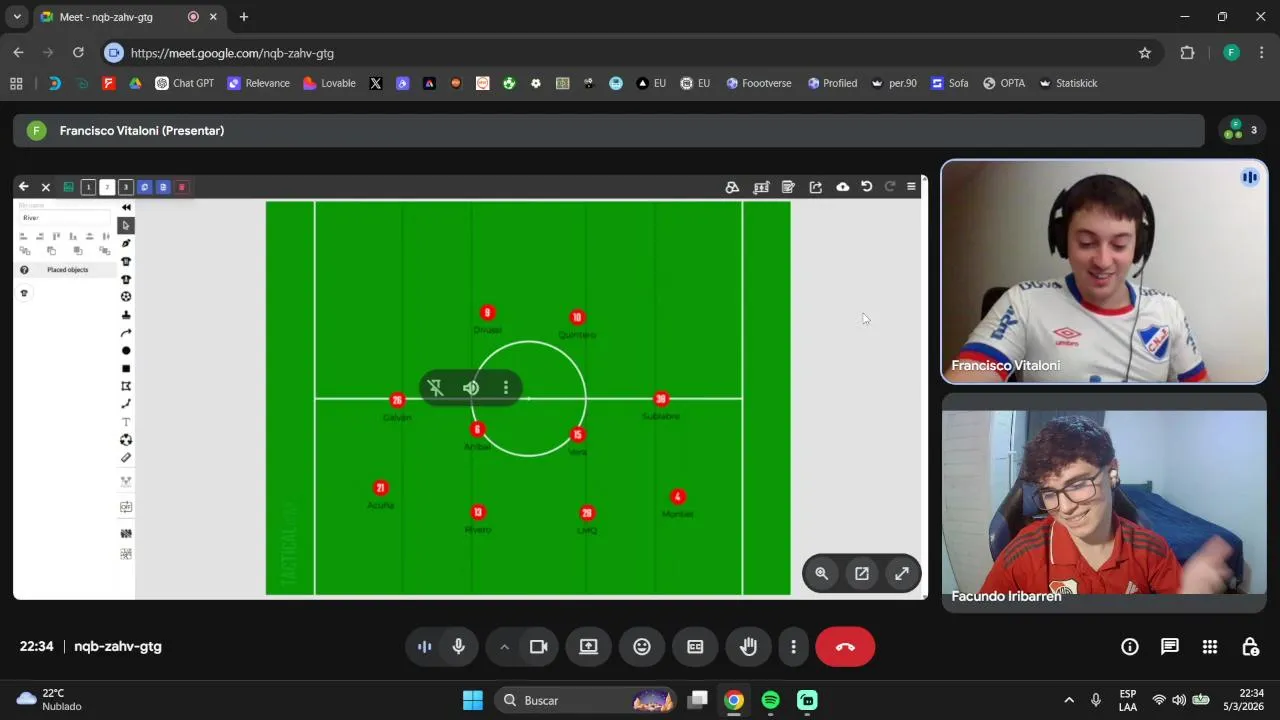The height and width of the screenshot is (720, 1280).
Task: Toggle the microphone in Meet controls
Action: pos(459,647)
